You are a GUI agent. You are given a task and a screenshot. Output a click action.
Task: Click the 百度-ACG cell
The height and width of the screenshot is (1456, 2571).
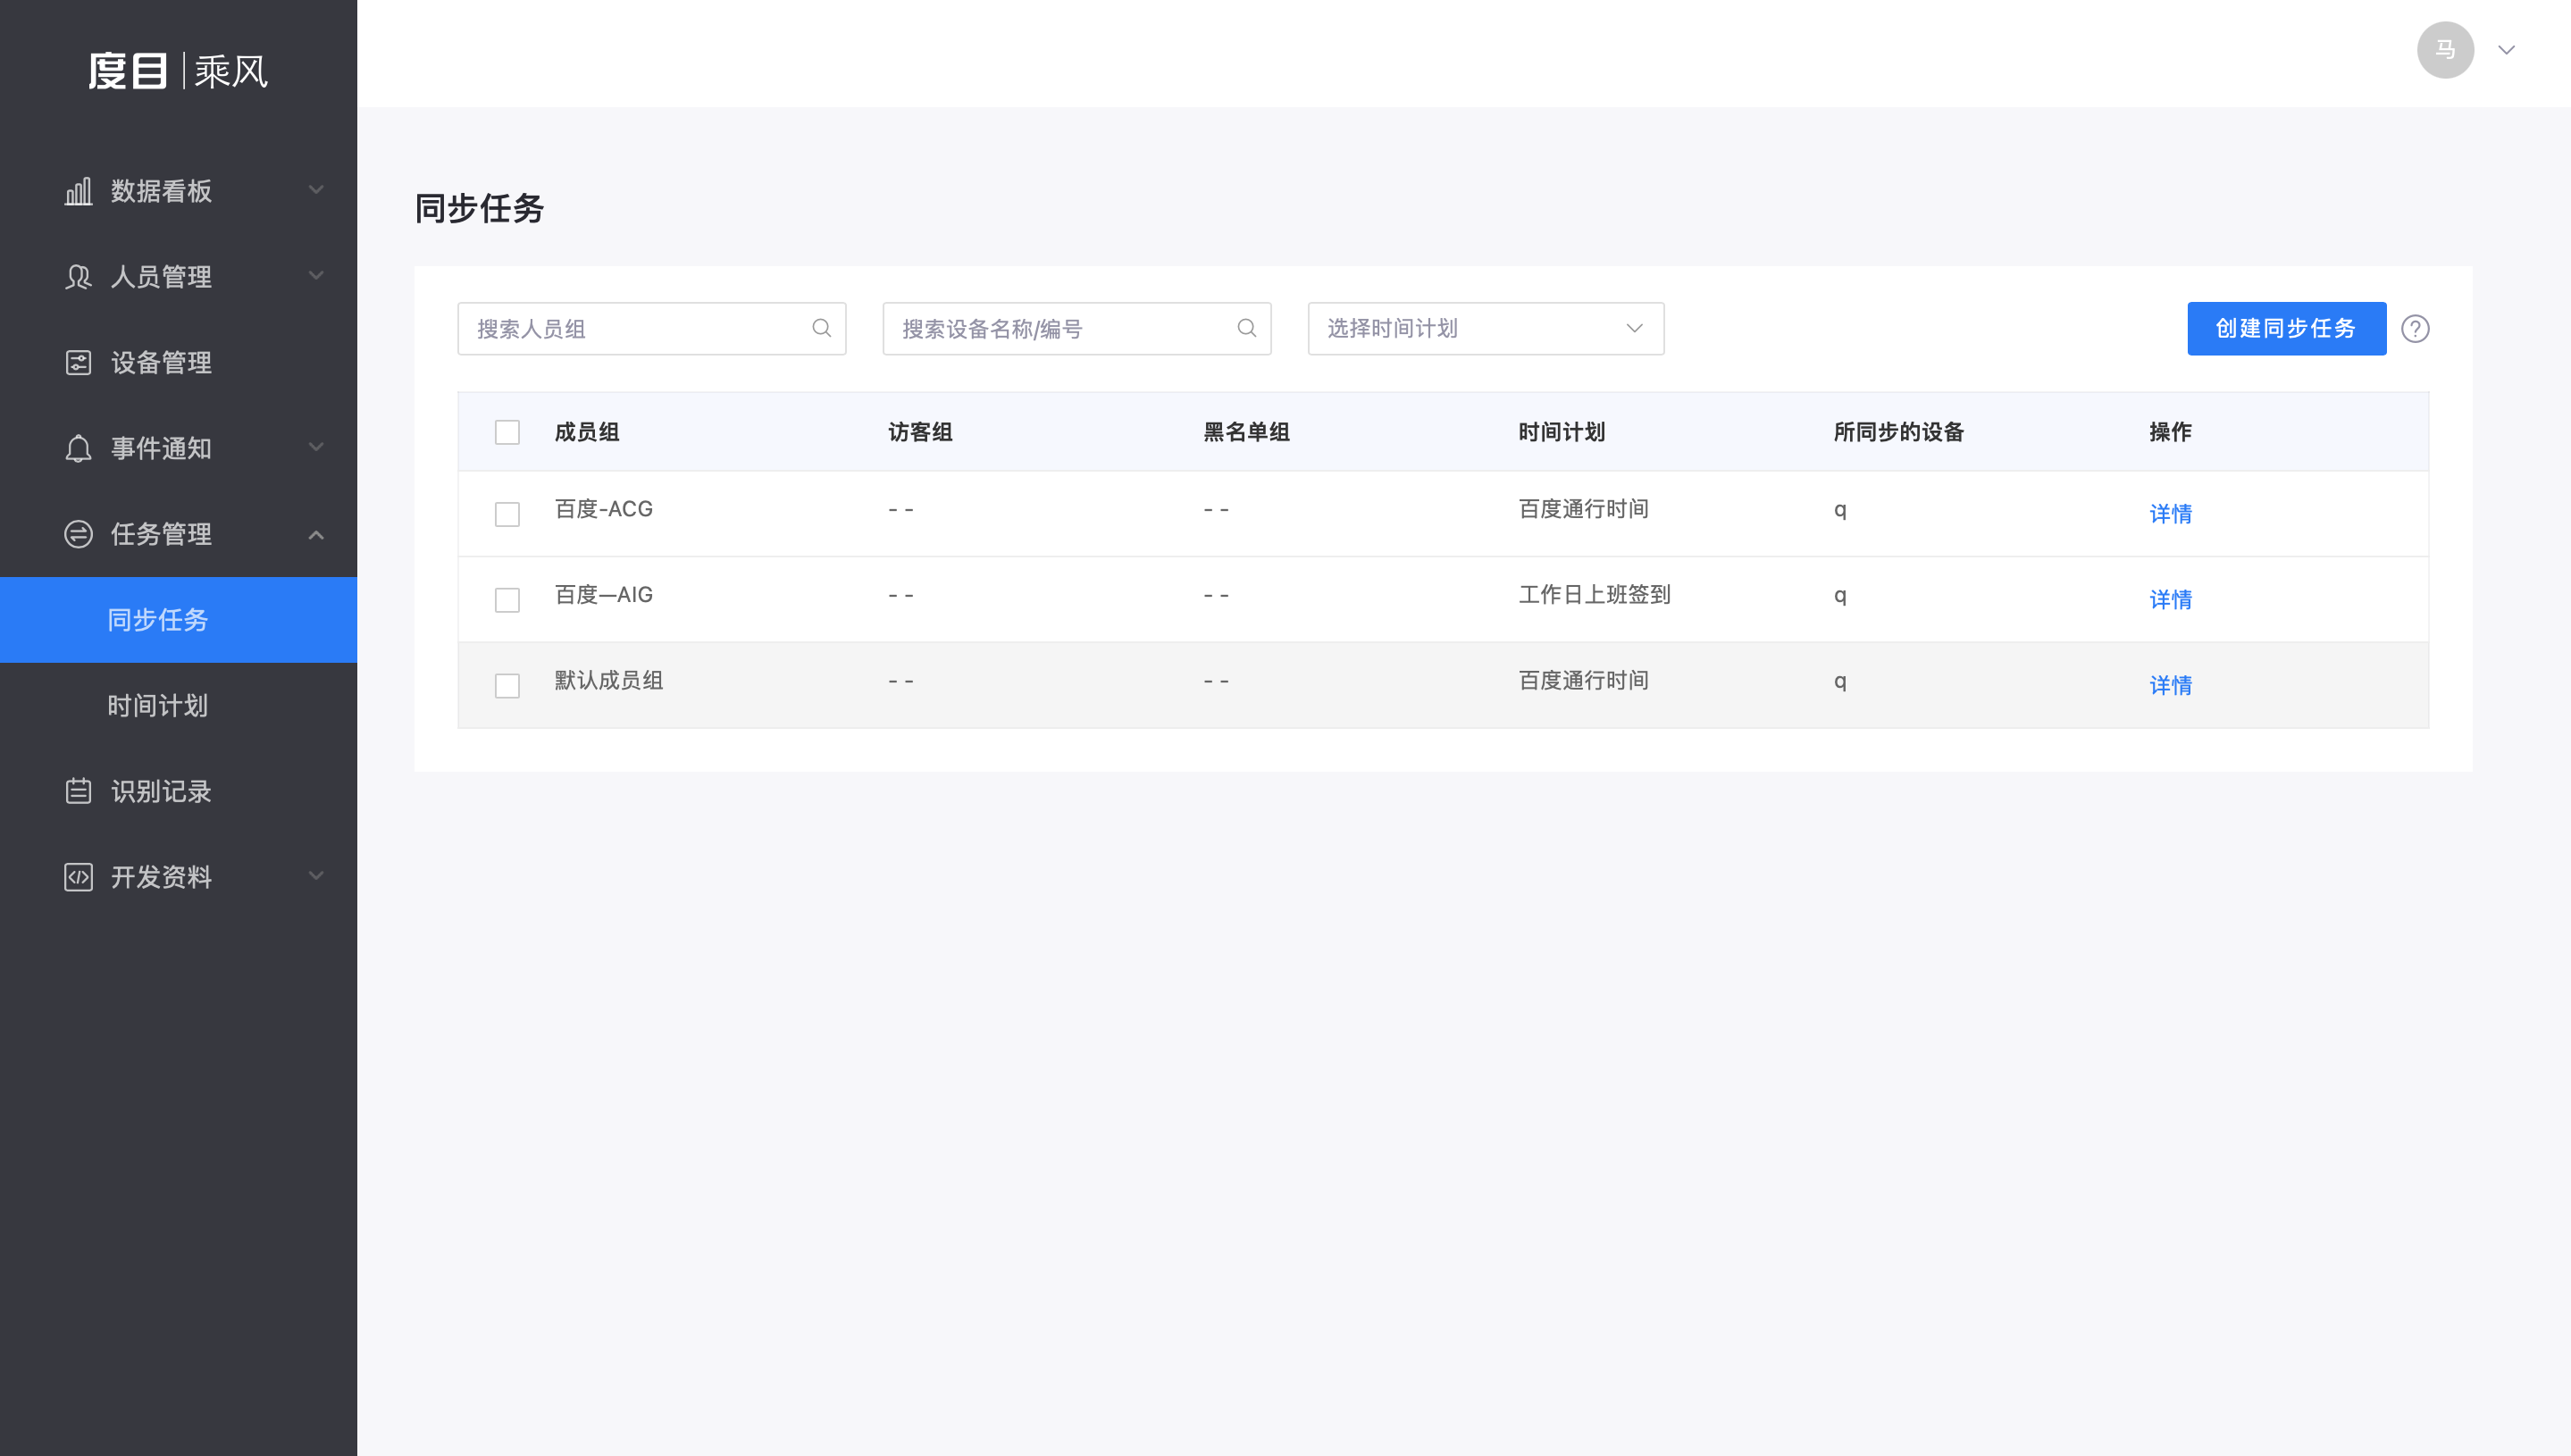(x=603, y=509)
